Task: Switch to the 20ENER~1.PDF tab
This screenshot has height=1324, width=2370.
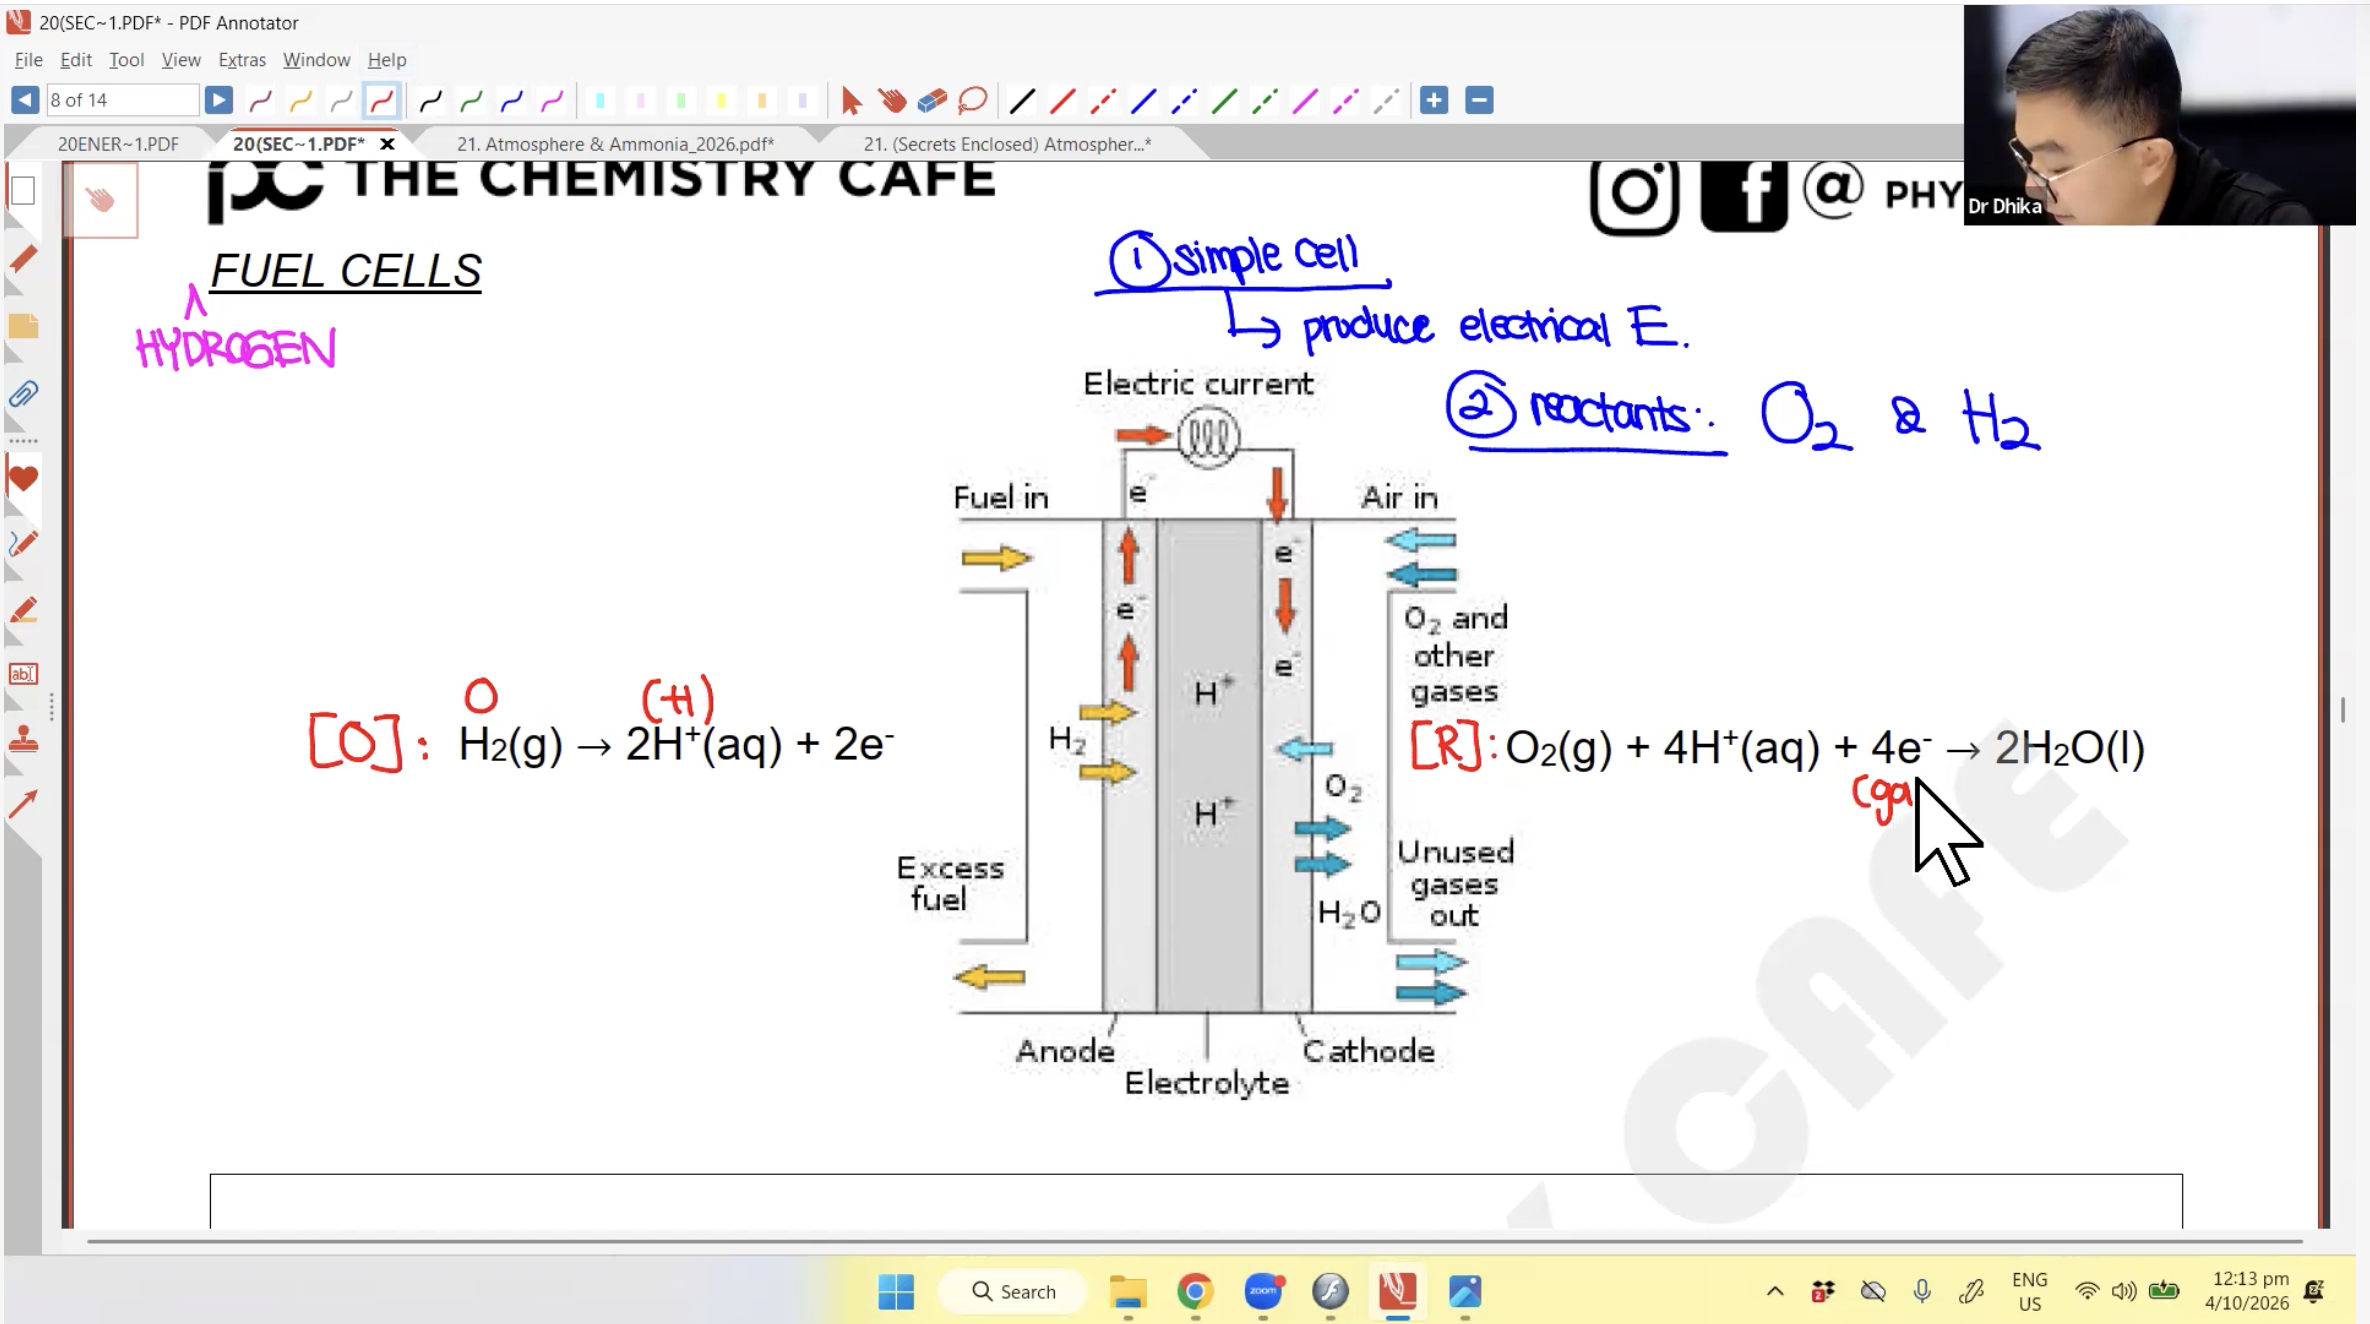Action: click(118, 144)
